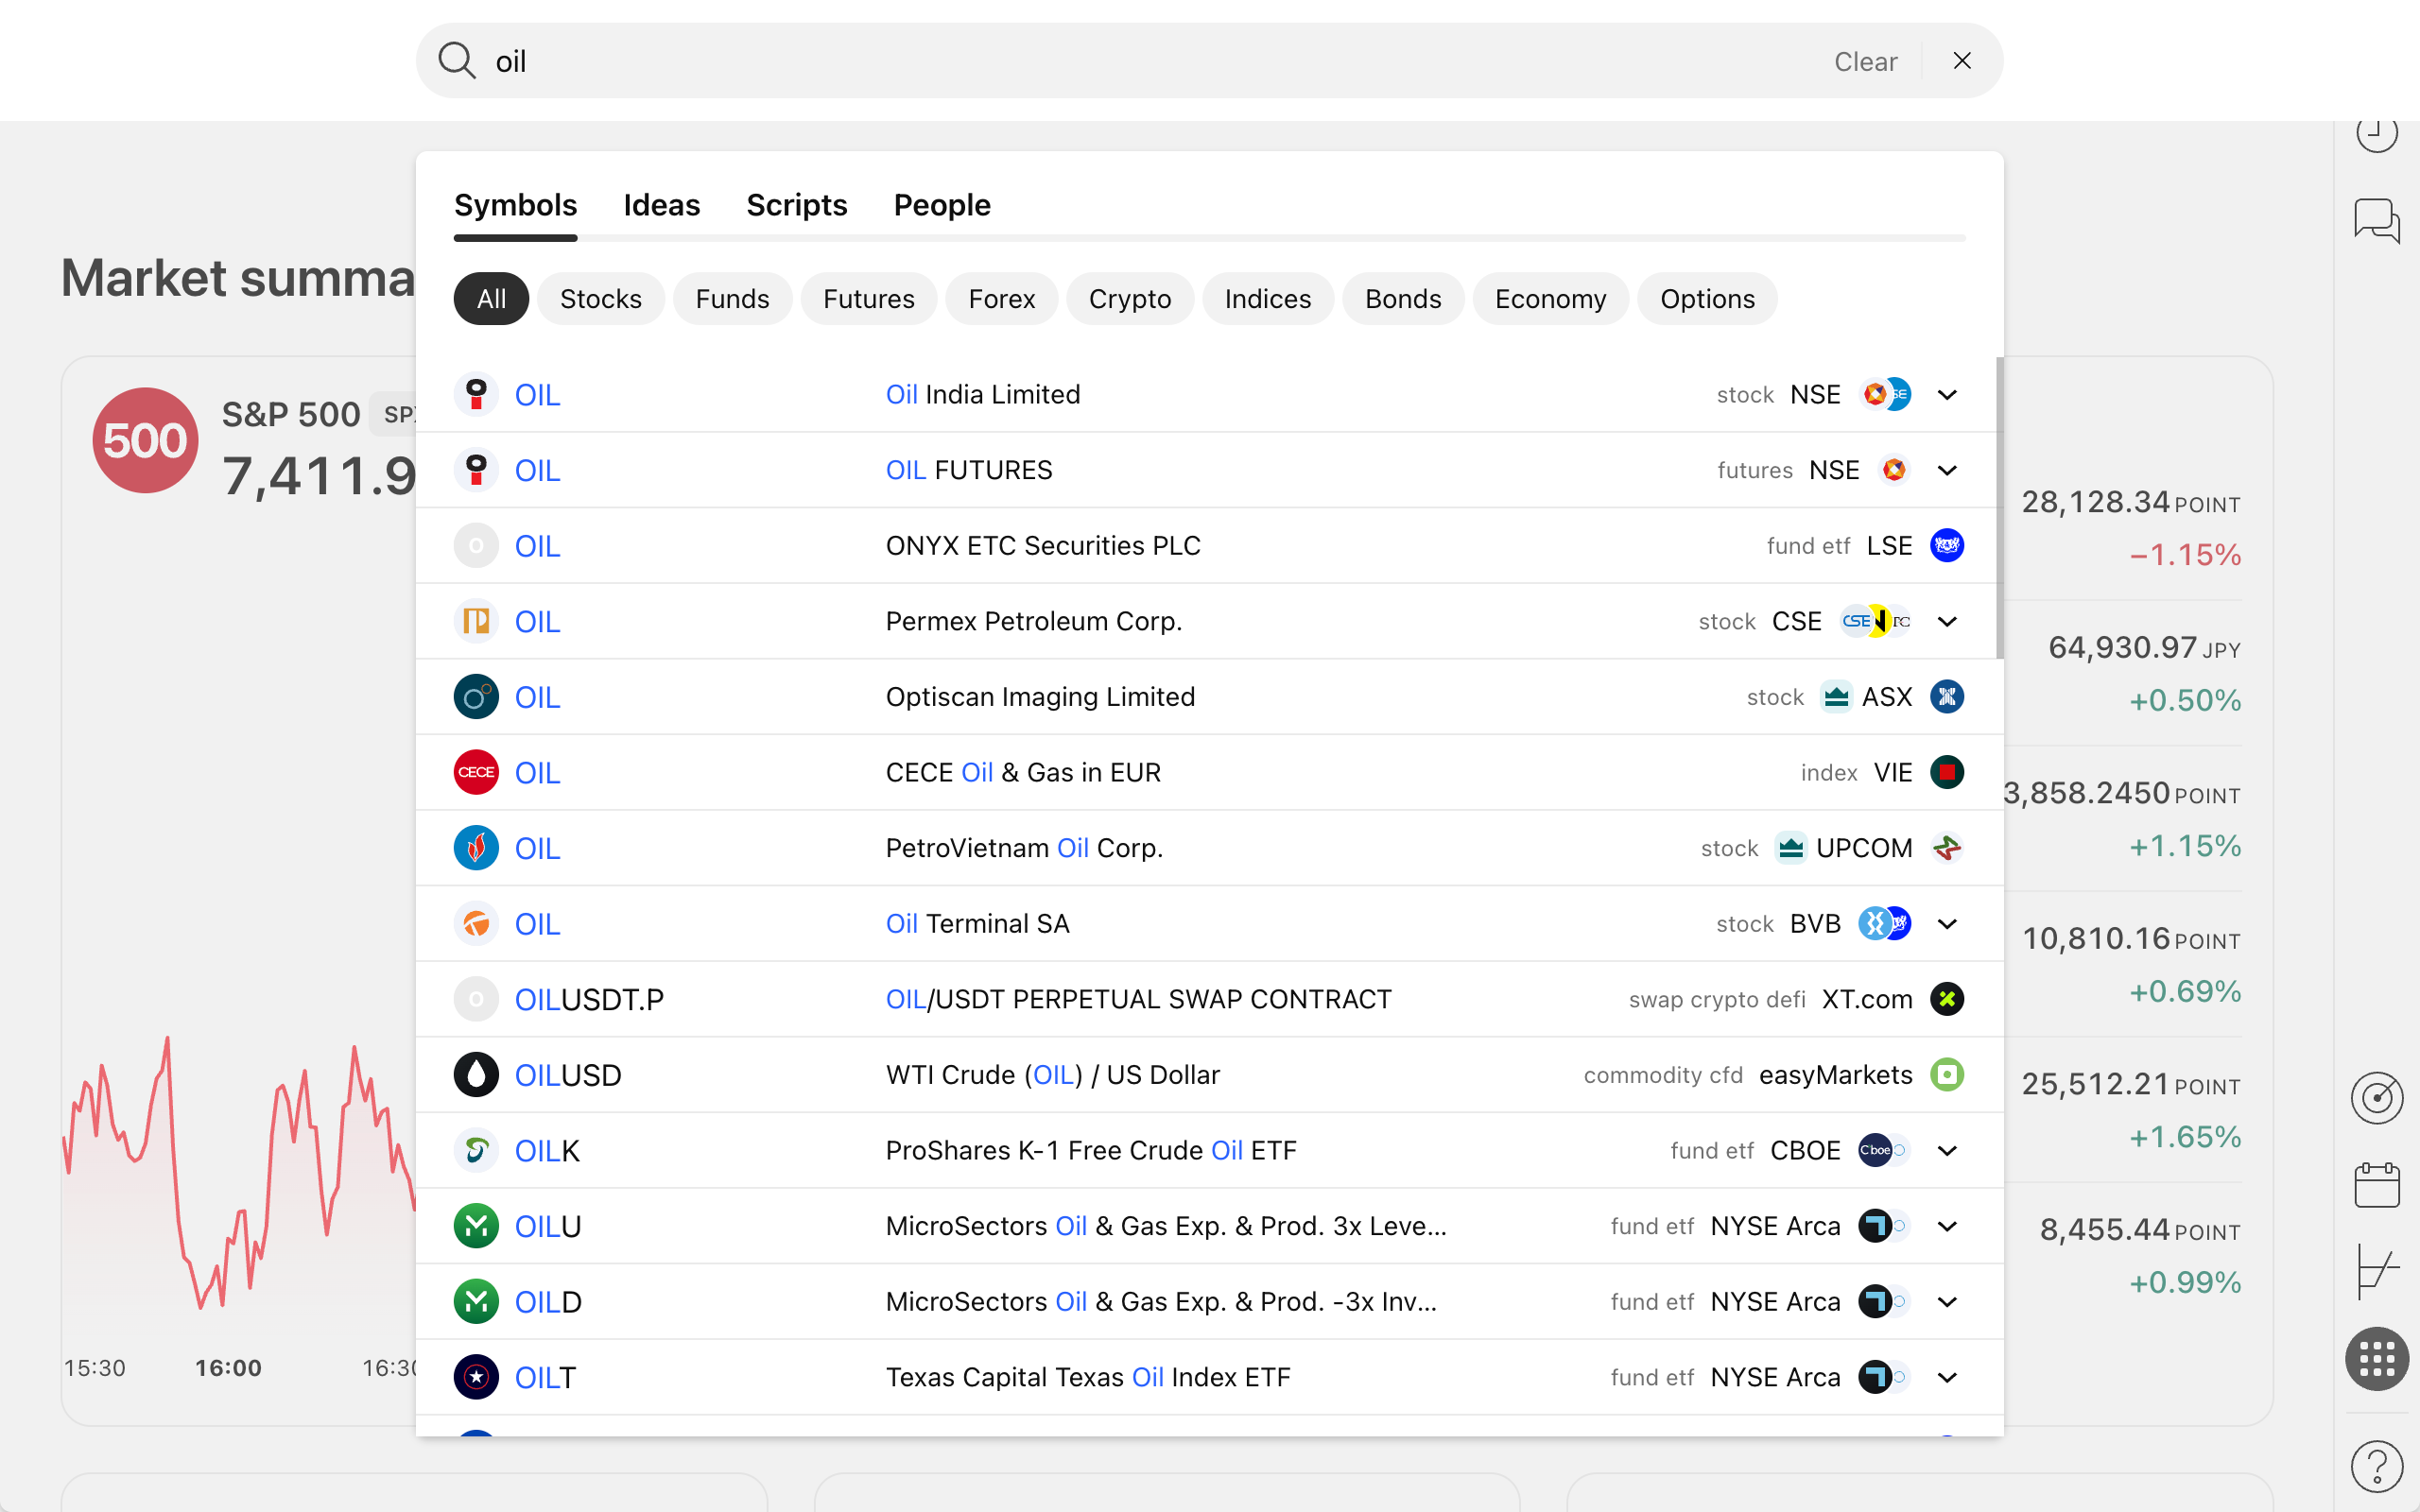Click the CECE Oil & Gas logo icon

pyautogui.click(x=476, y=773)
